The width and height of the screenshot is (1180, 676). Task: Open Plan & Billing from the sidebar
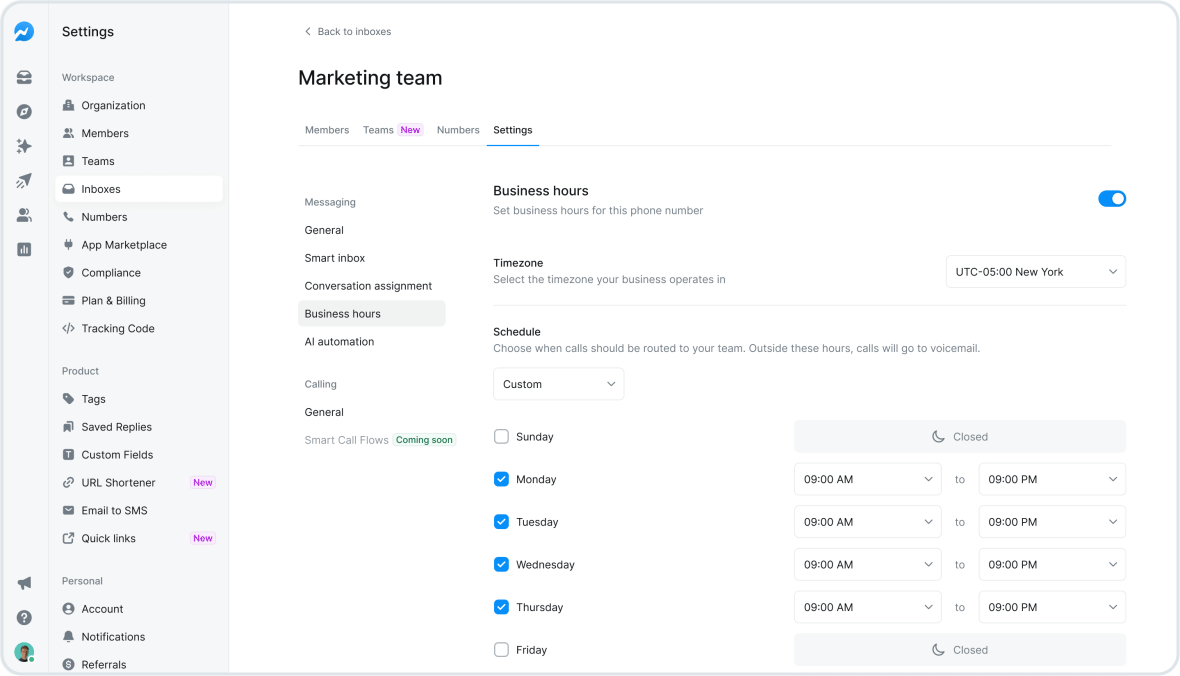coord(112,300)
